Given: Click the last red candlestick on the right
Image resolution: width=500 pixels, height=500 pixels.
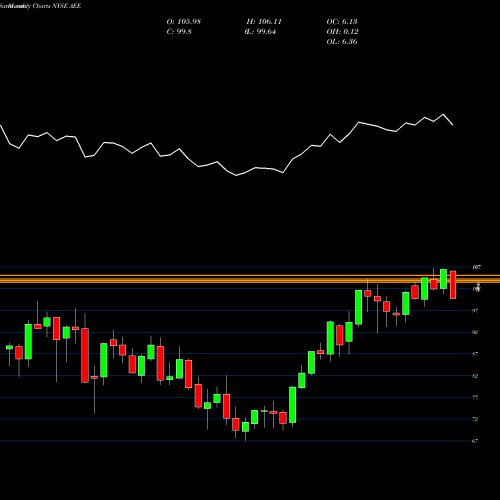Looking at the screenshot, I should [x=453, y=285].
